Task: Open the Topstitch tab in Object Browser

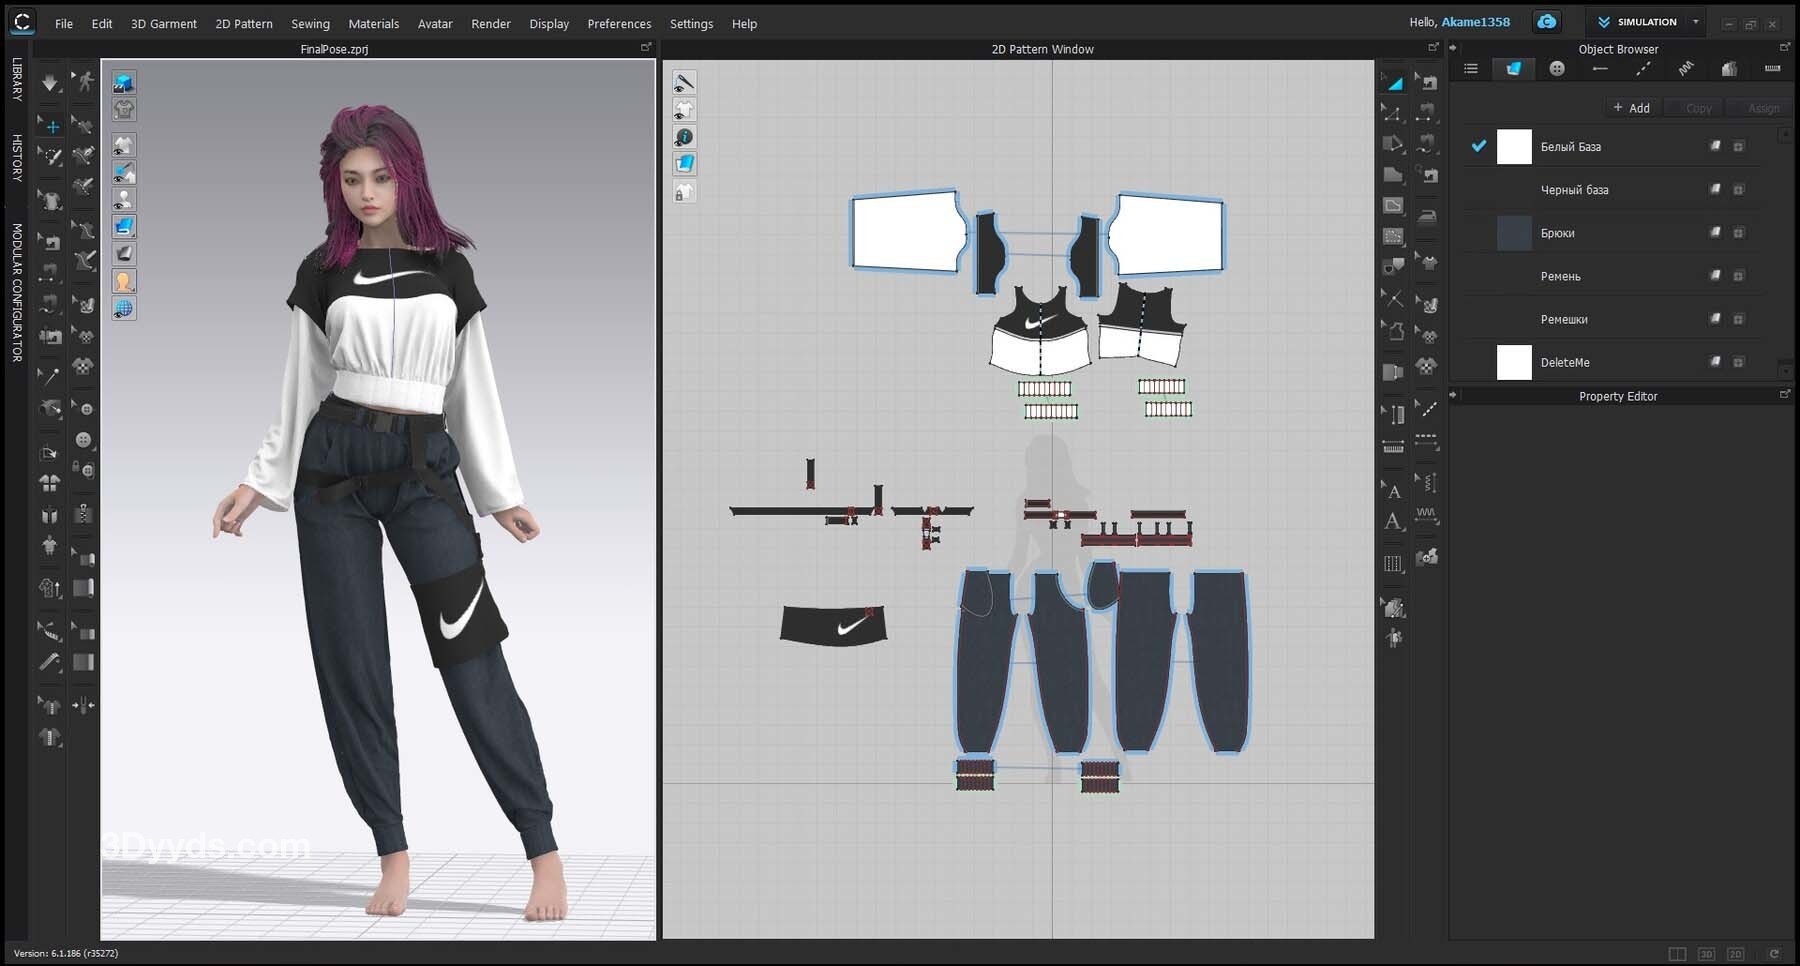Action: [1643, 69]
